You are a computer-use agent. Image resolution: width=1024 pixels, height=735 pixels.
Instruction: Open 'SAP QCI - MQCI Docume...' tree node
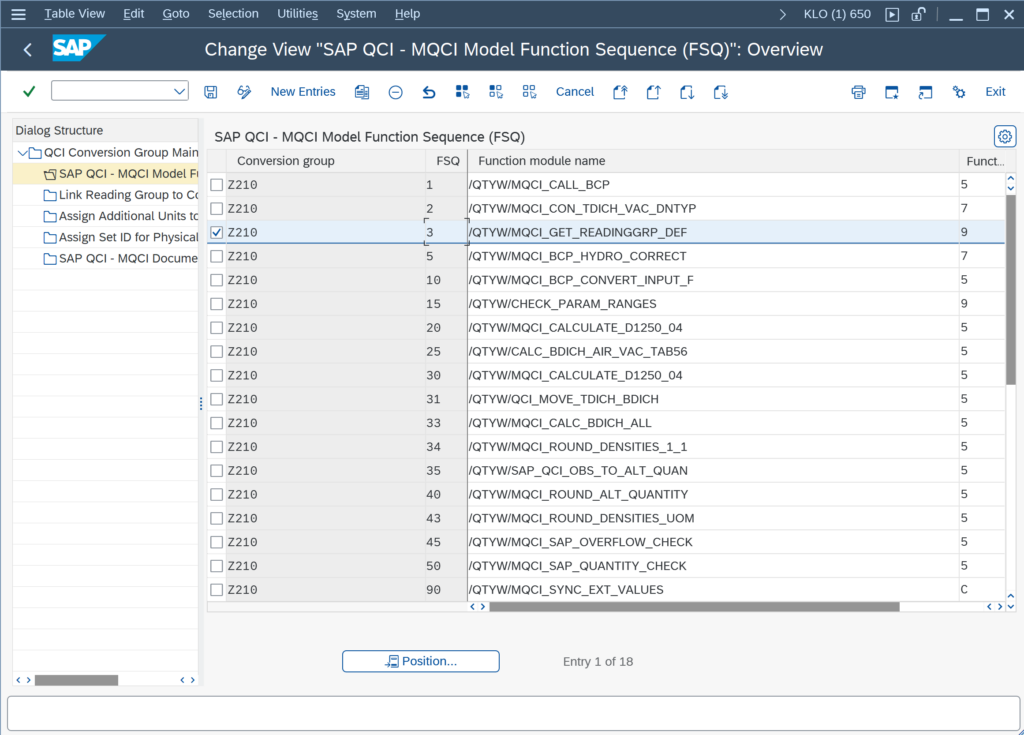[121, 259]
